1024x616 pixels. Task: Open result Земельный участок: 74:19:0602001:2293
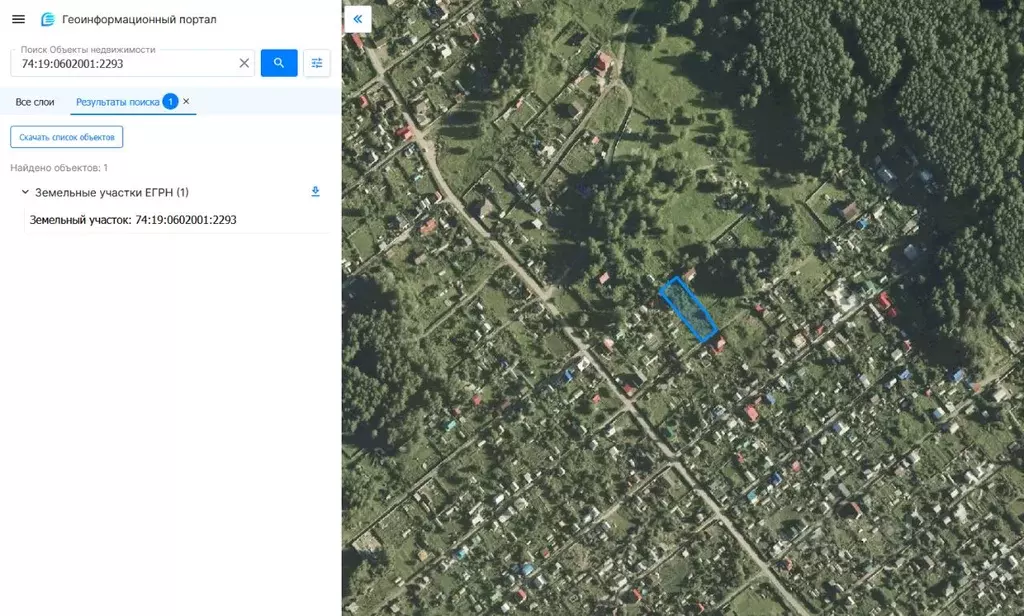133,220
